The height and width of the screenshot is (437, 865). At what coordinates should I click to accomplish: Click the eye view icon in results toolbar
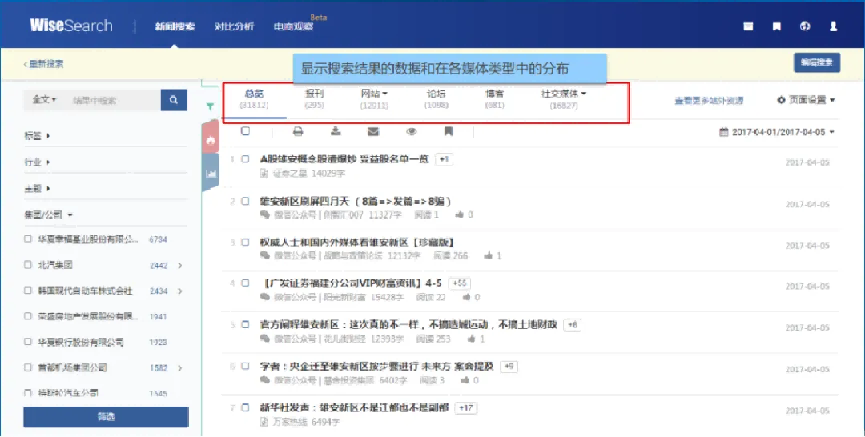point(411,131)
